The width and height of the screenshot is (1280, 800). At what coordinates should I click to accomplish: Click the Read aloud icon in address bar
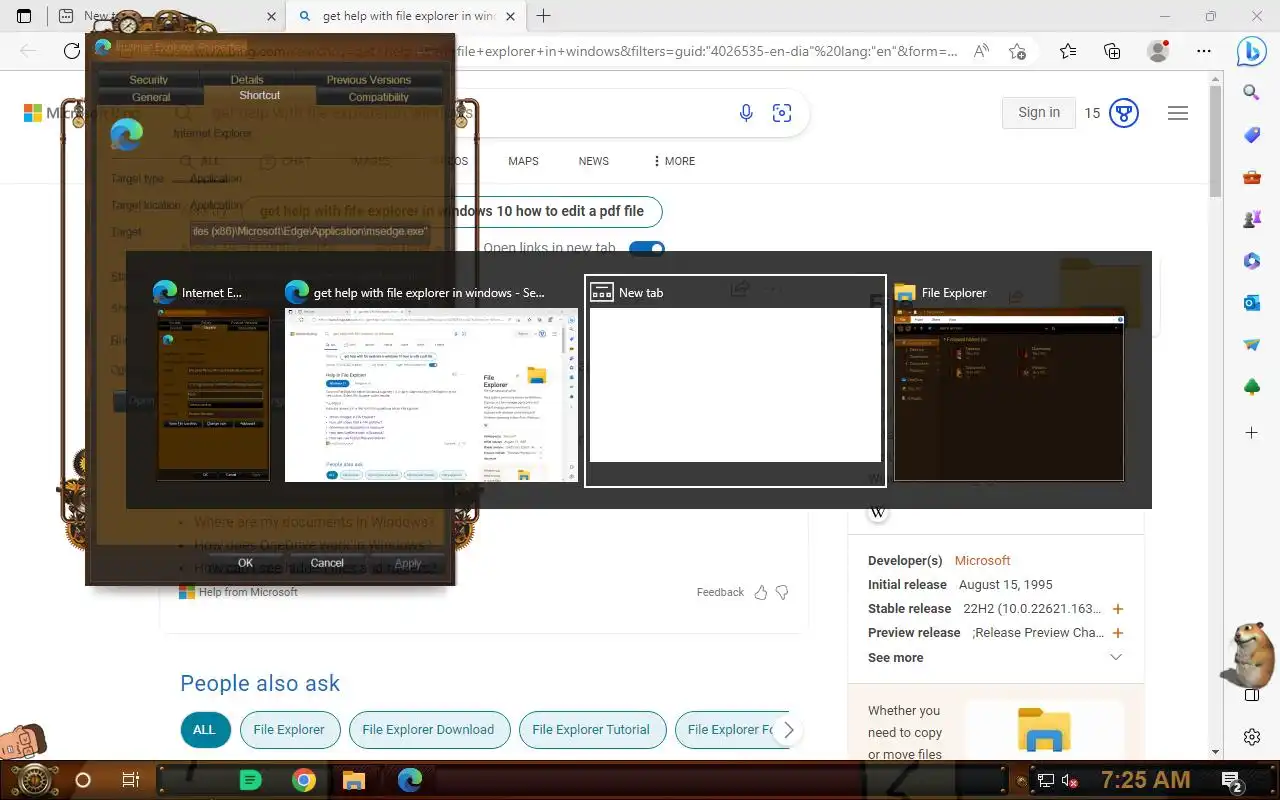coord(982,51)
